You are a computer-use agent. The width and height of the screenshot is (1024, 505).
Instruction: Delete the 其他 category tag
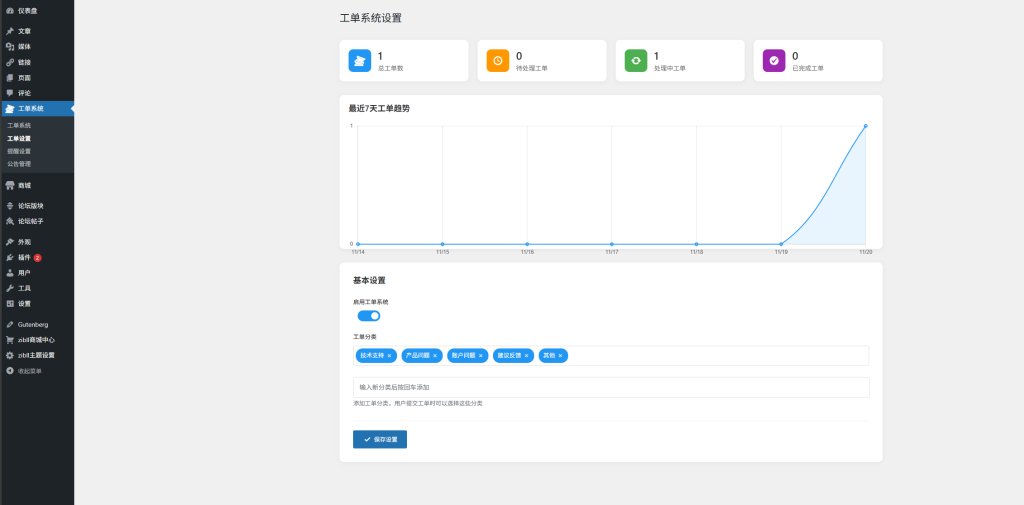tap(560, 356)
